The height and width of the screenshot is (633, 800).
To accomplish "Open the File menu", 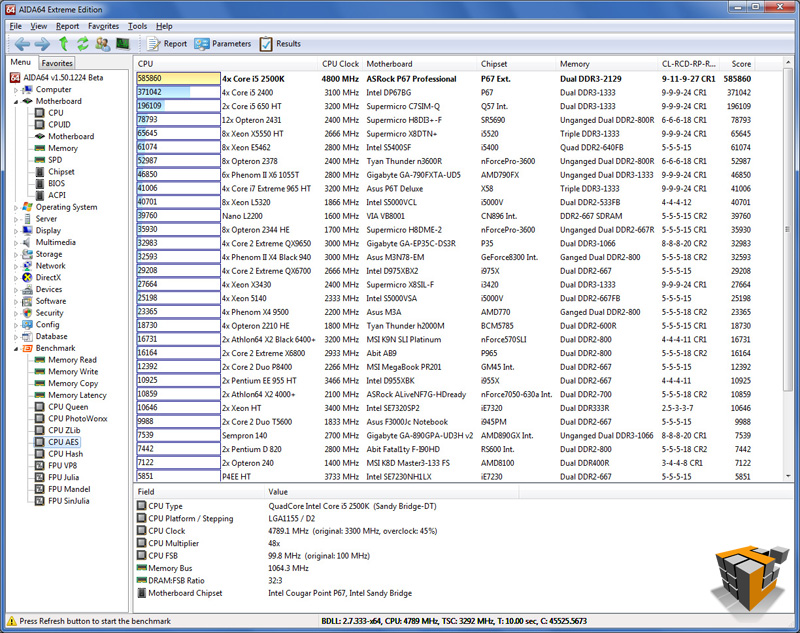I will click(16, 26).
